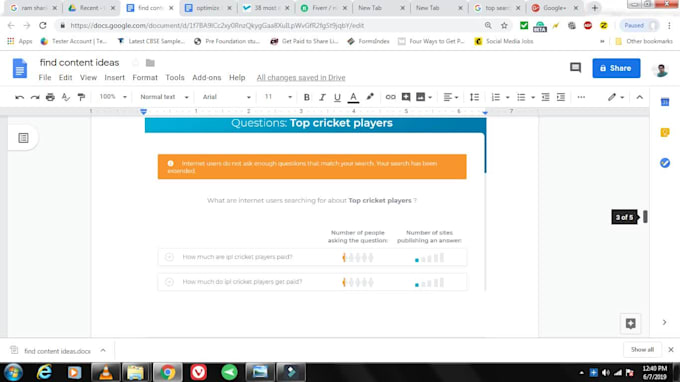This screenshot has width=680, height=382.
Task: Move document using the folder icon
Action: (150, 63)
